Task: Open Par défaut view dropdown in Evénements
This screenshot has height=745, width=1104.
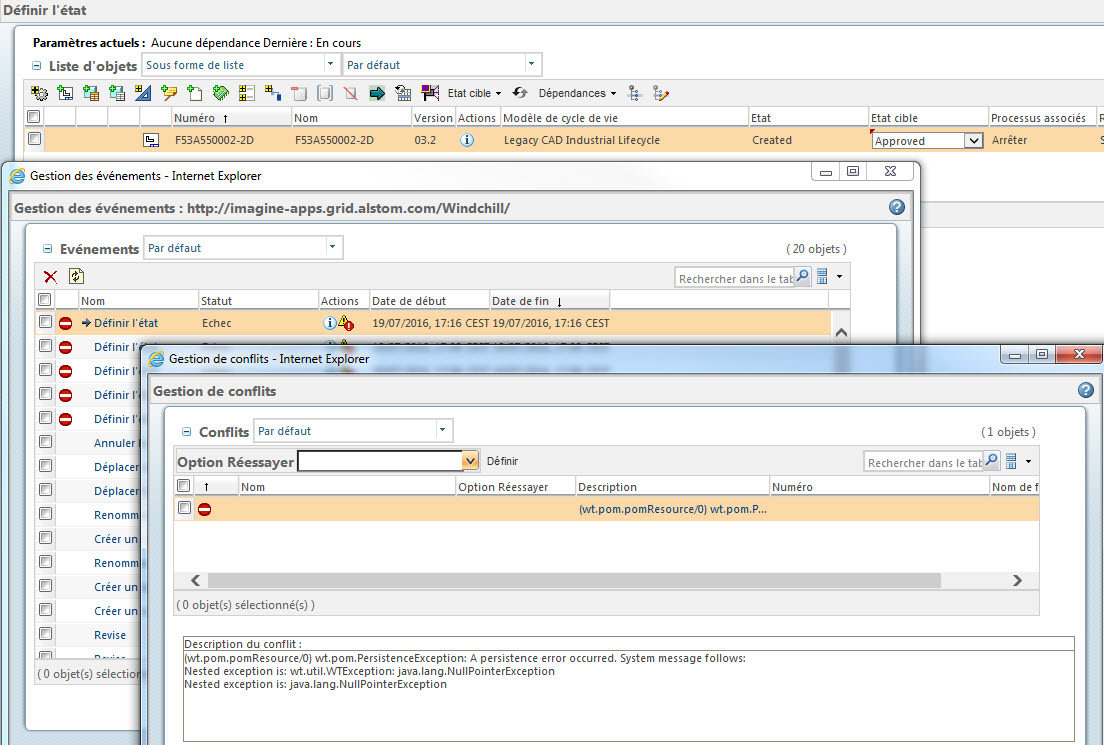Action: (x=332, y=247)
